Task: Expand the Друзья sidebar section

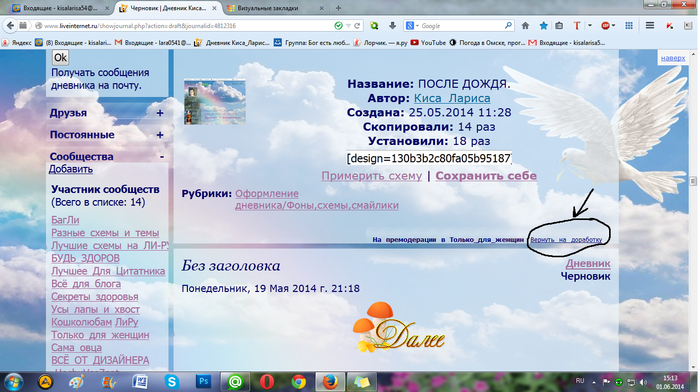Action: pos(160,113)
